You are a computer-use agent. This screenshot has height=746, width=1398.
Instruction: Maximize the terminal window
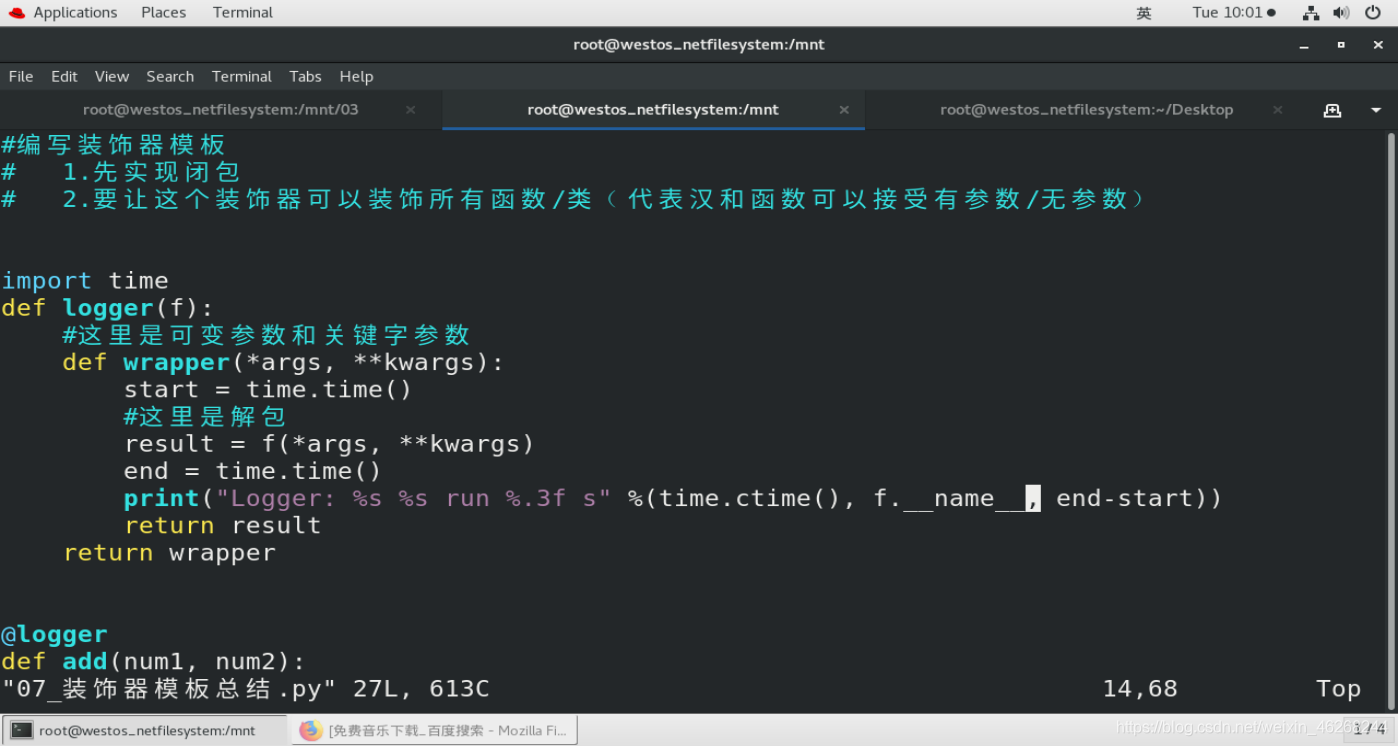point(1341,45)
